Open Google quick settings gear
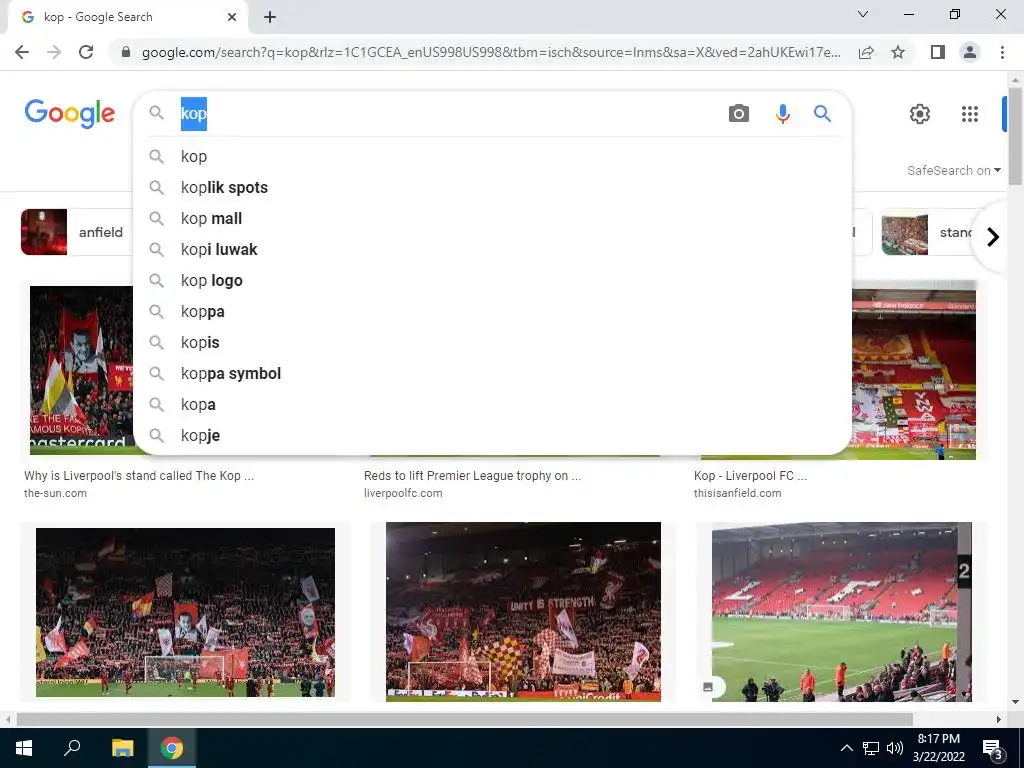Viewport: 1024px width, 768px height. click(920, 114)
